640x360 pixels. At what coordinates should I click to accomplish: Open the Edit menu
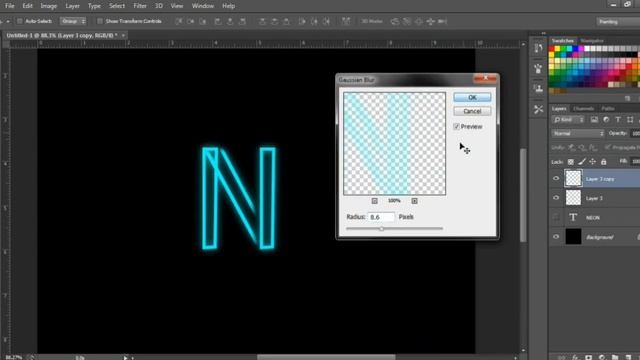(x=27, y=6)
